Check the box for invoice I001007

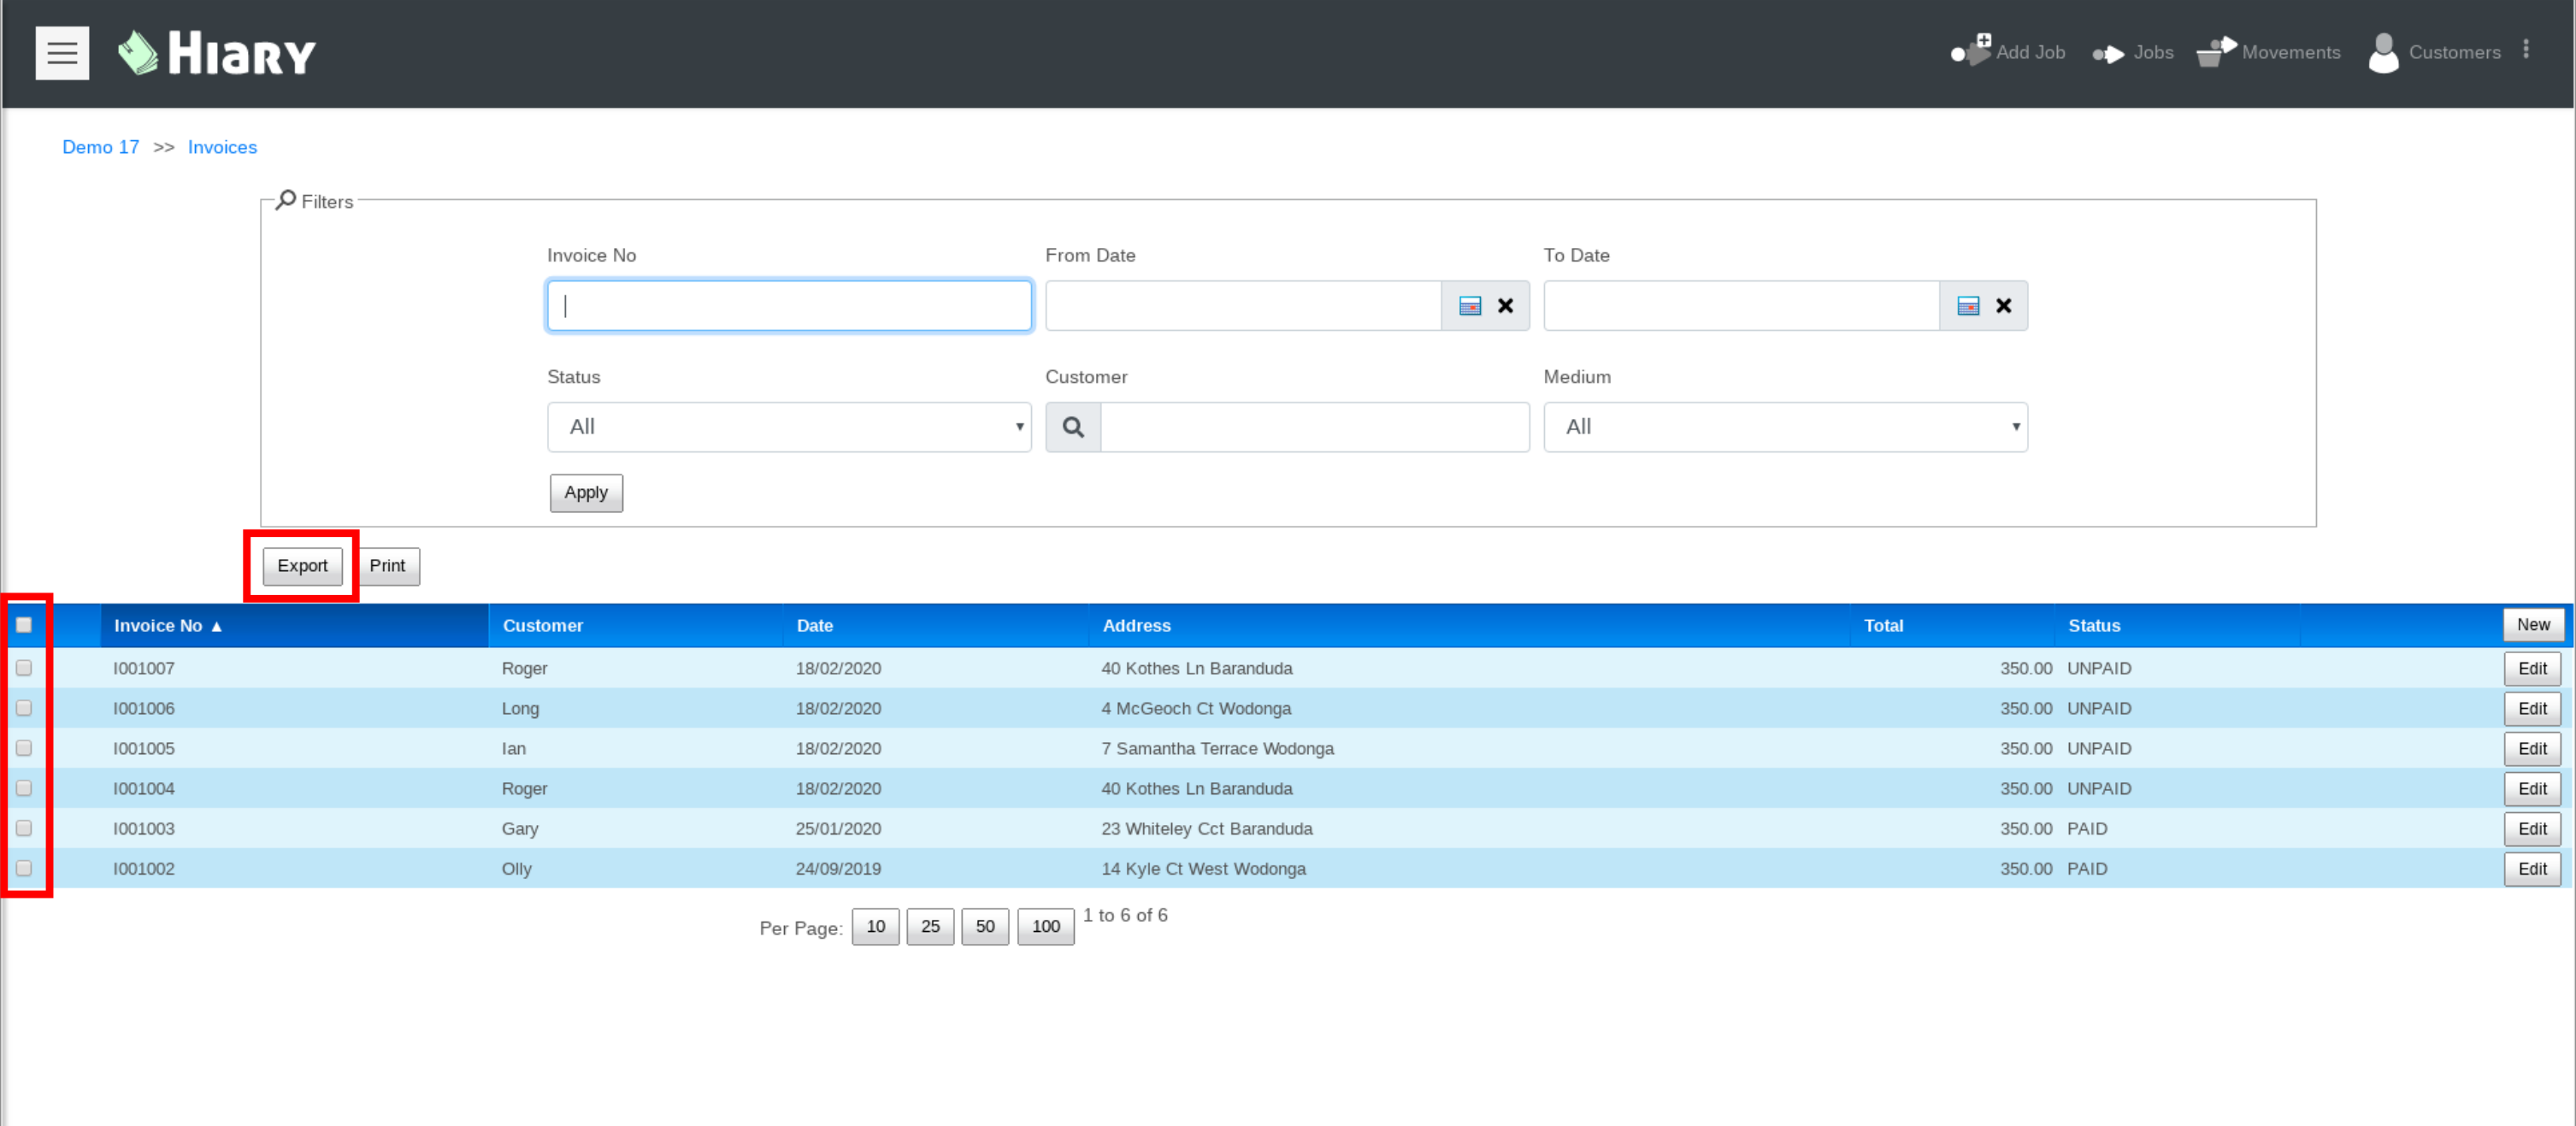point(24,668)
